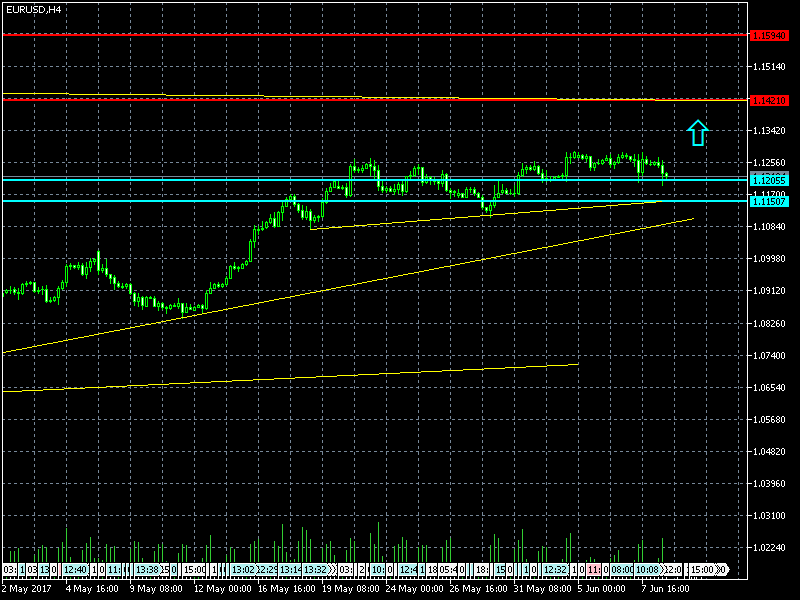Click the 12:32 event marker
Screen dimensions: 800x600
(556, 569)
